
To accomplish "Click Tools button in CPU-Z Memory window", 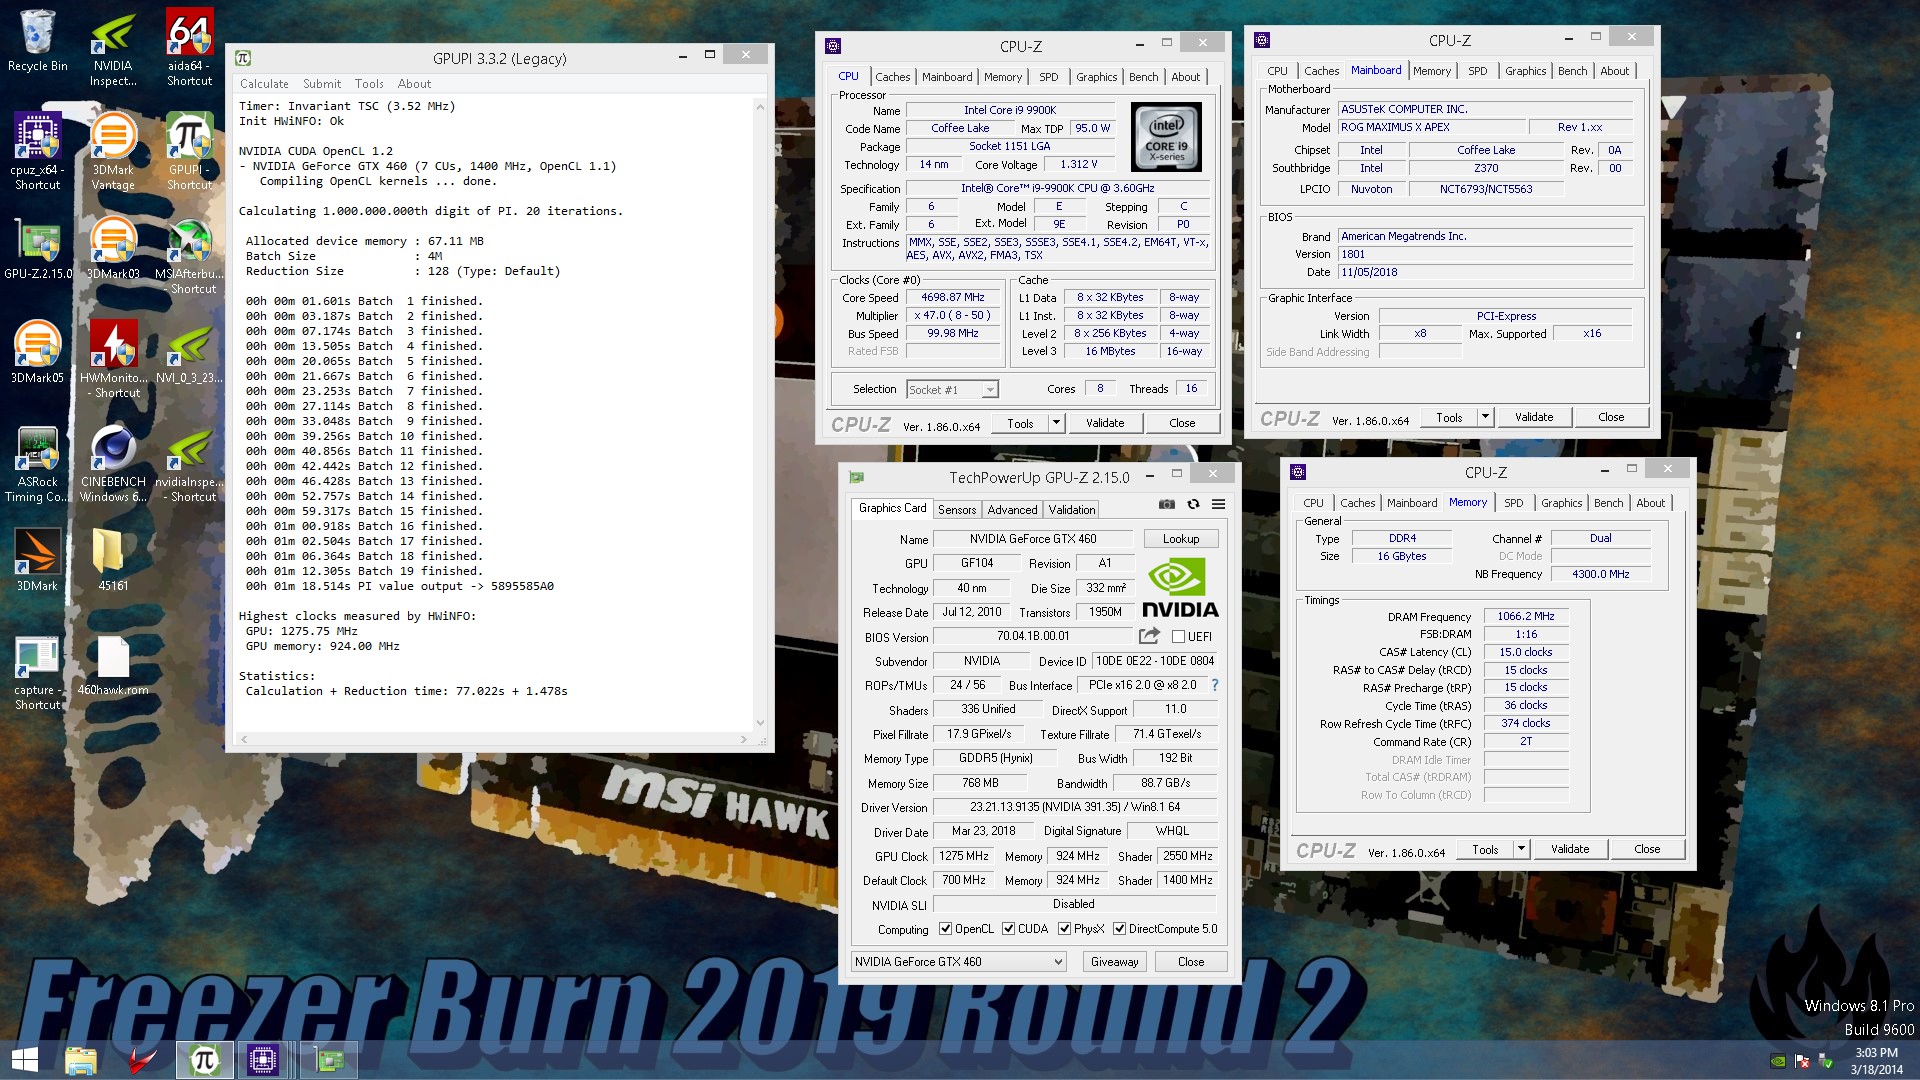I will (x=1485, y=849).
